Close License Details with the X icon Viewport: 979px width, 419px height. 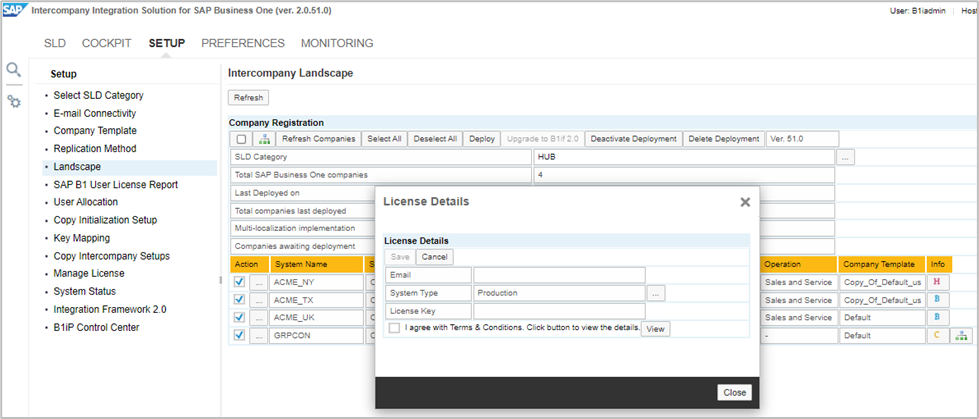coord(745,202)
